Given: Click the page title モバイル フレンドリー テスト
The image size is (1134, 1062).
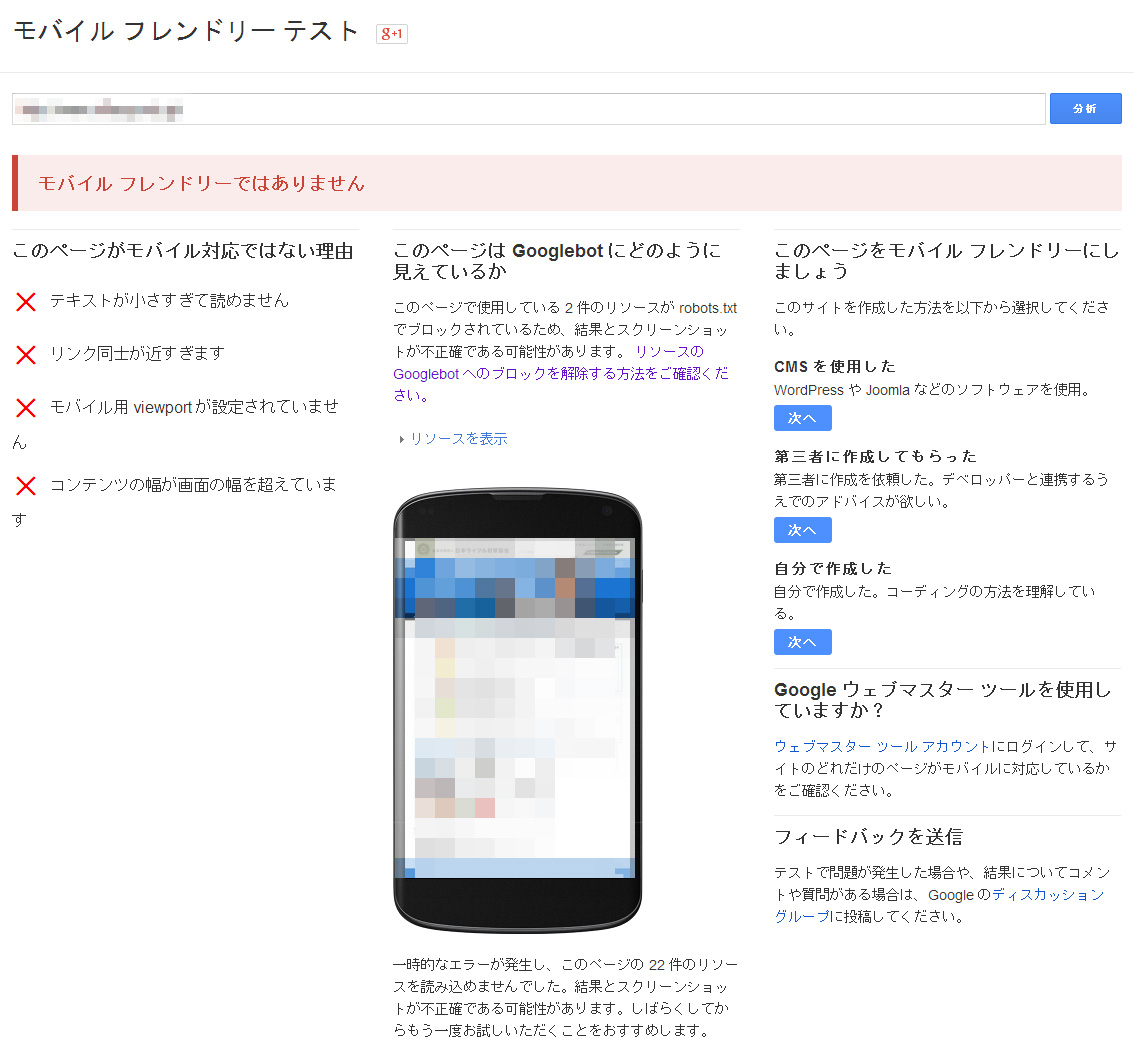Looking at the screenshot, I should pos(187,31).
